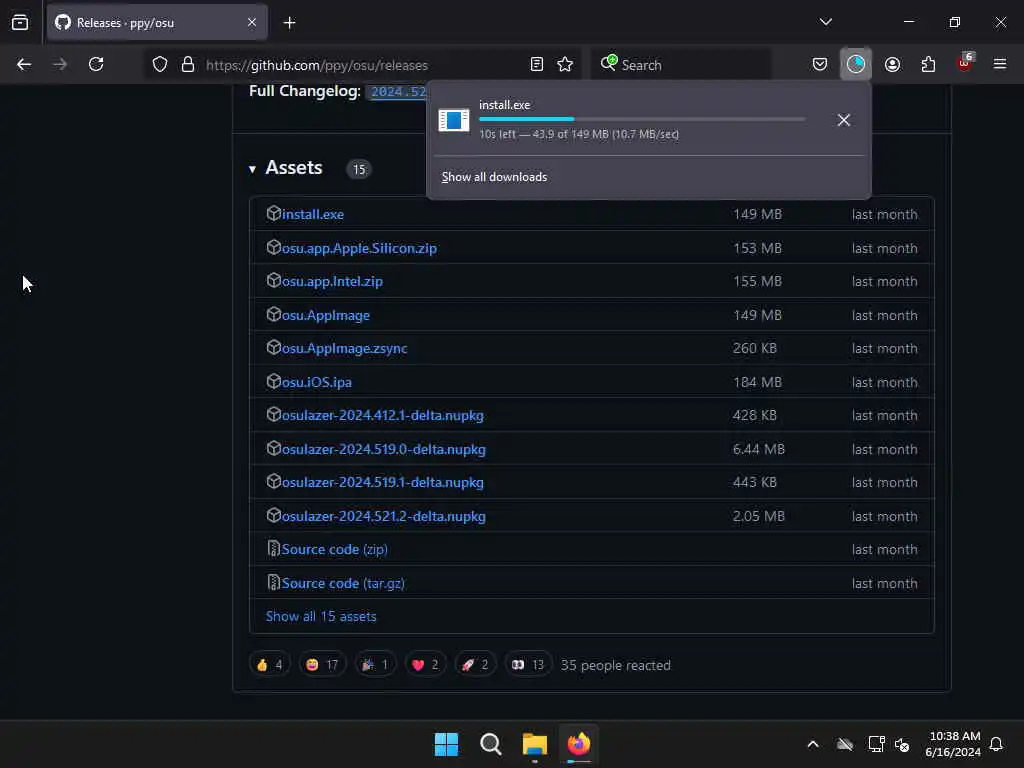Click the install.exe download progress bar

tap(642, 120)
